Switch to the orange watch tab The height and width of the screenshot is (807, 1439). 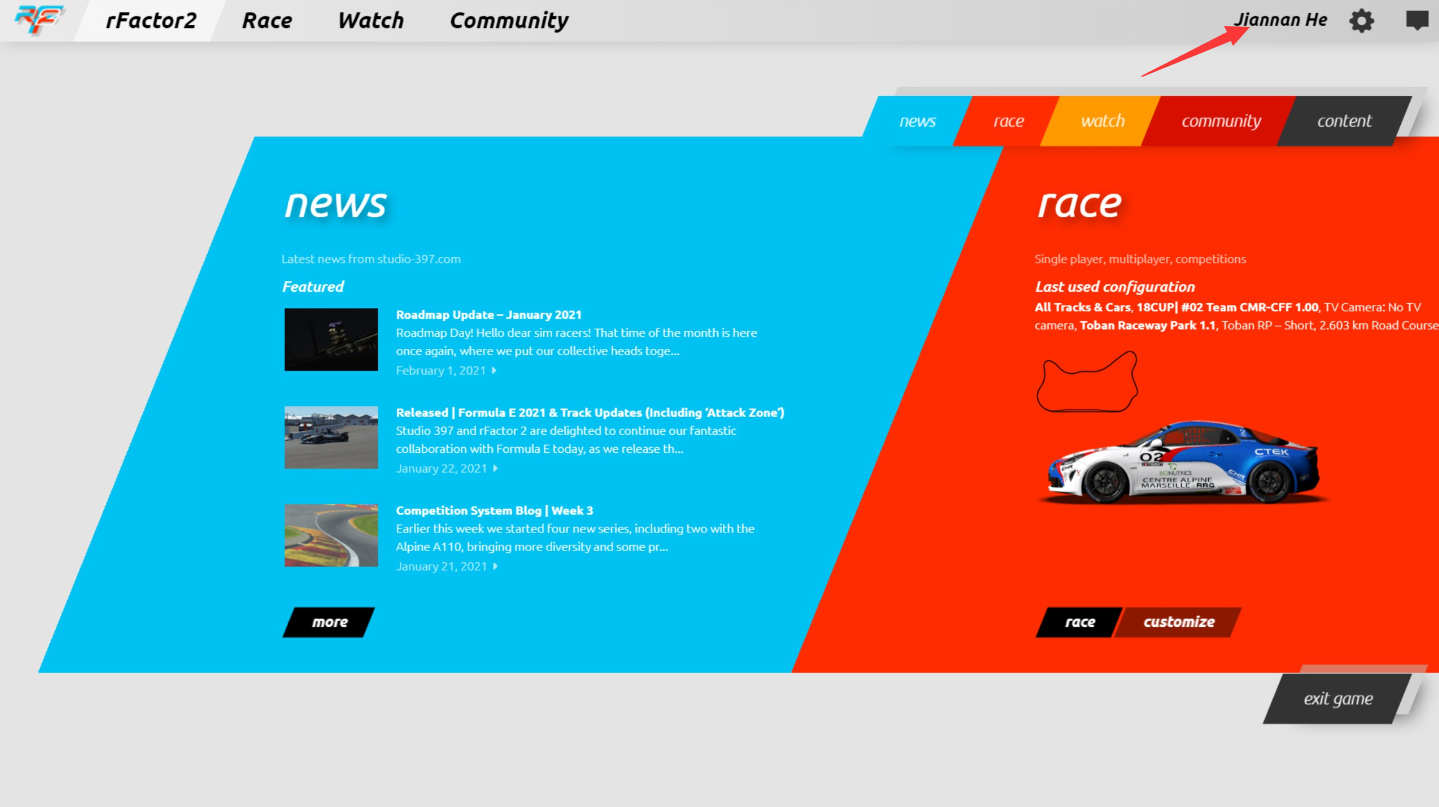point(1102,121)
